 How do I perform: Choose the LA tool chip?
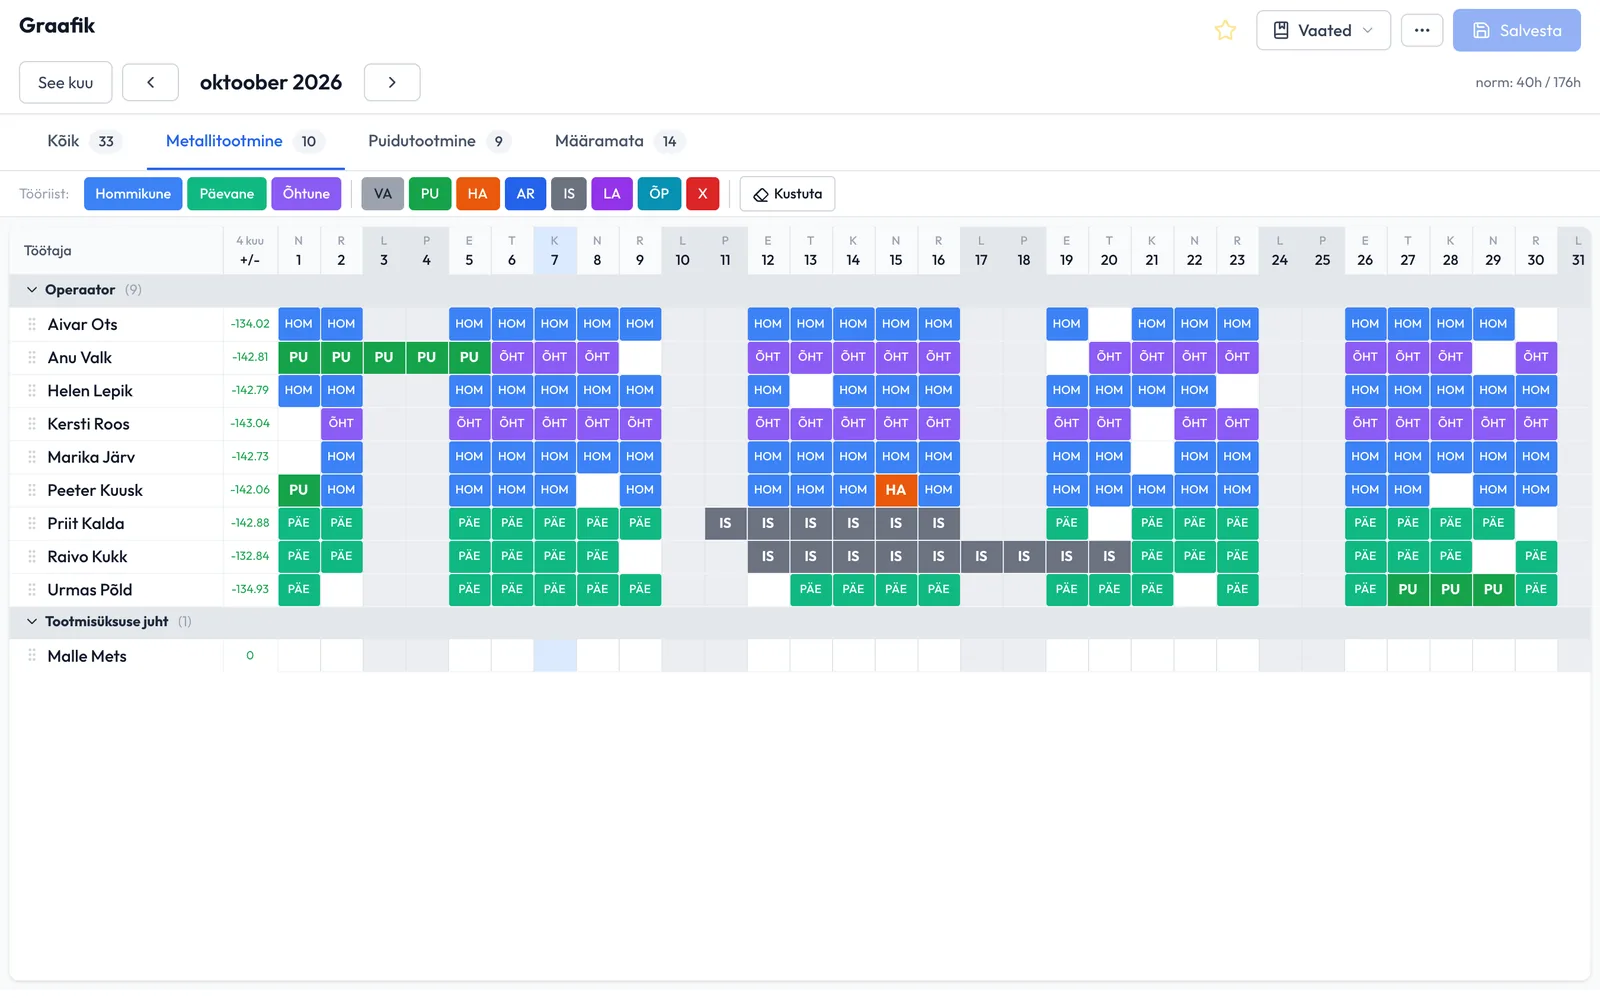pyautogui.click(x=612, y=194)
